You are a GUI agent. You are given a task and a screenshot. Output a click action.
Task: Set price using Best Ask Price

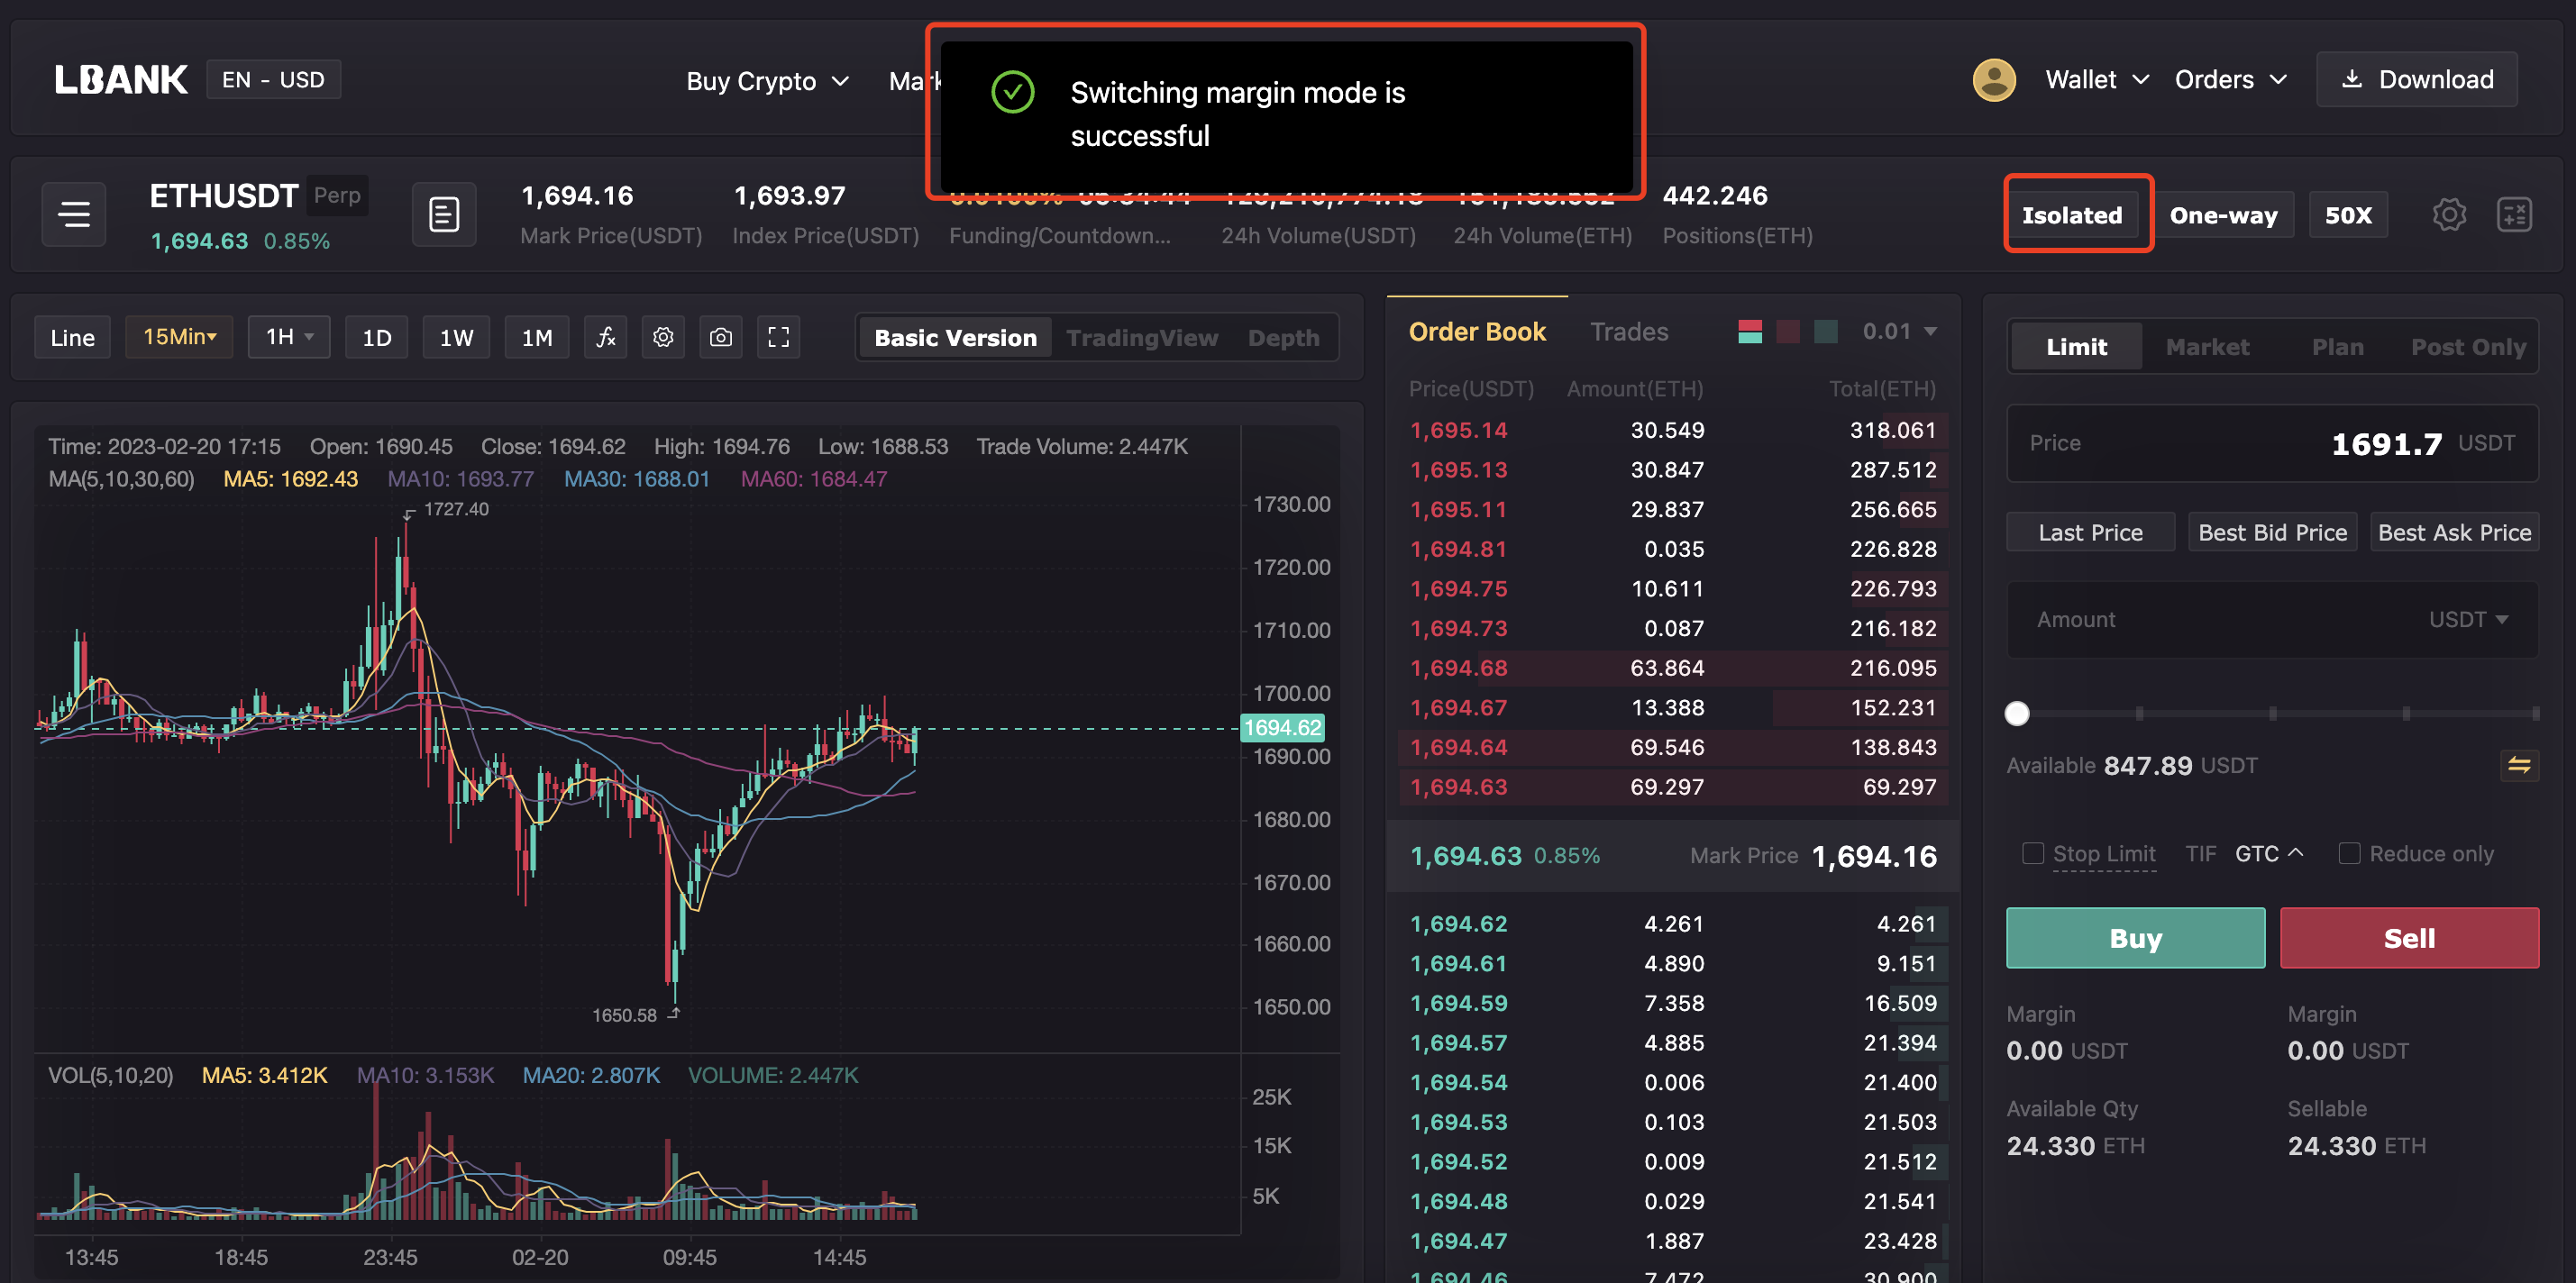[x=2454, y=532]
